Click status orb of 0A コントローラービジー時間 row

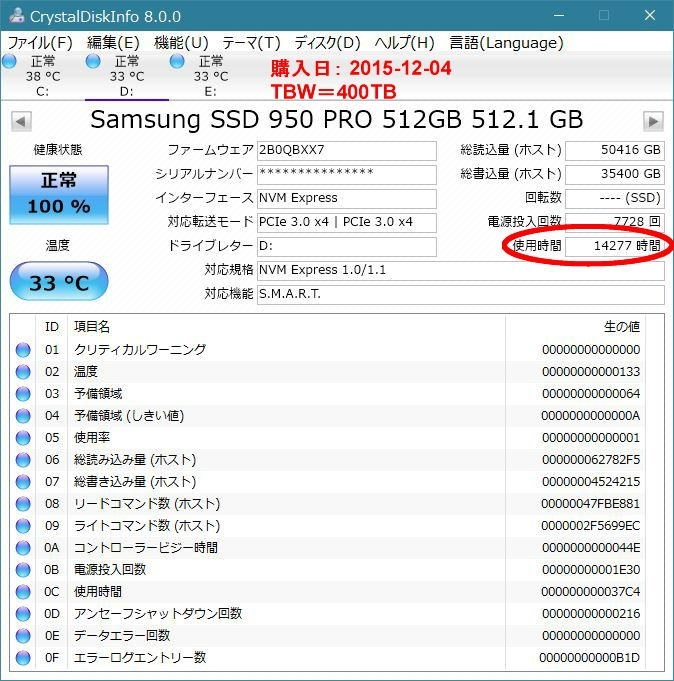[23, 548]
